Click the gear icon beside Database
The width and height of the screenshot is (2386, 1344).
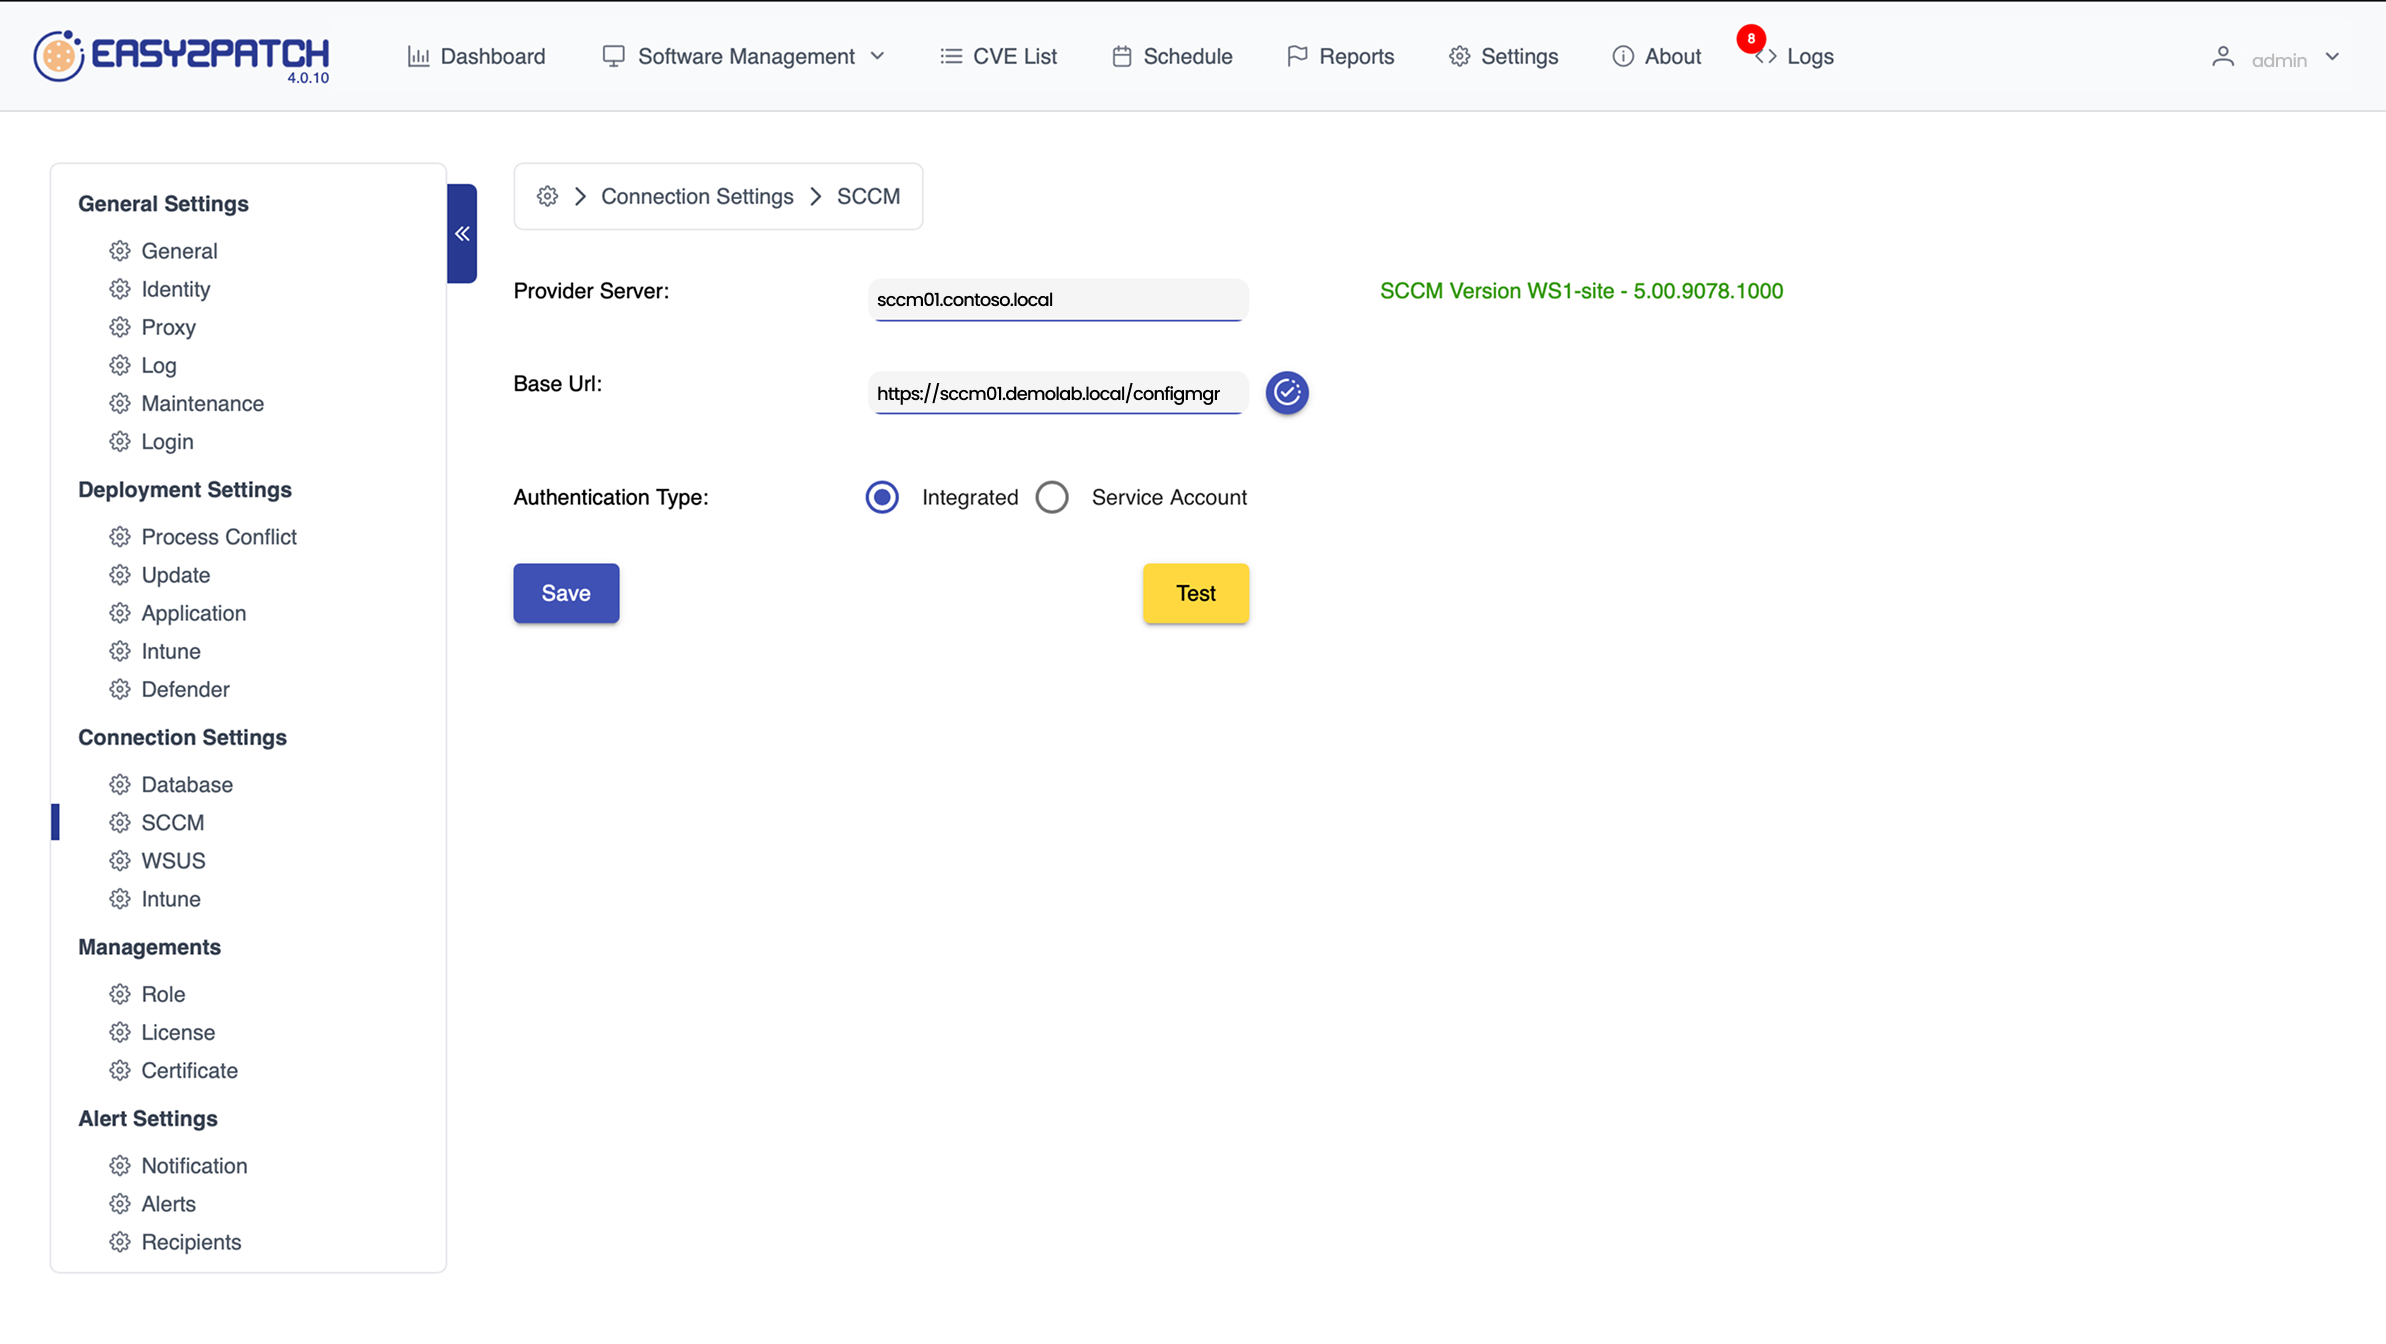tap(120, 785)
